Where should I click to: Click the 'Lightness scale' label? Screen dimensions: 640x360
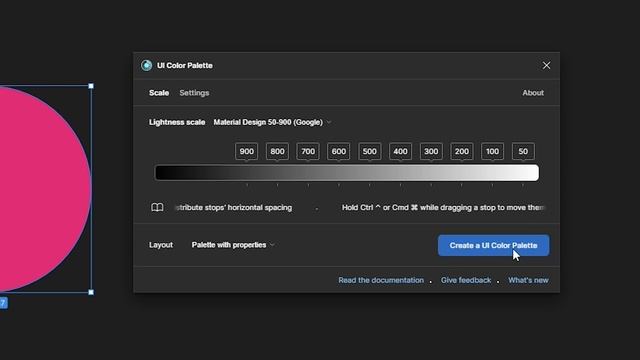(177, 122)
